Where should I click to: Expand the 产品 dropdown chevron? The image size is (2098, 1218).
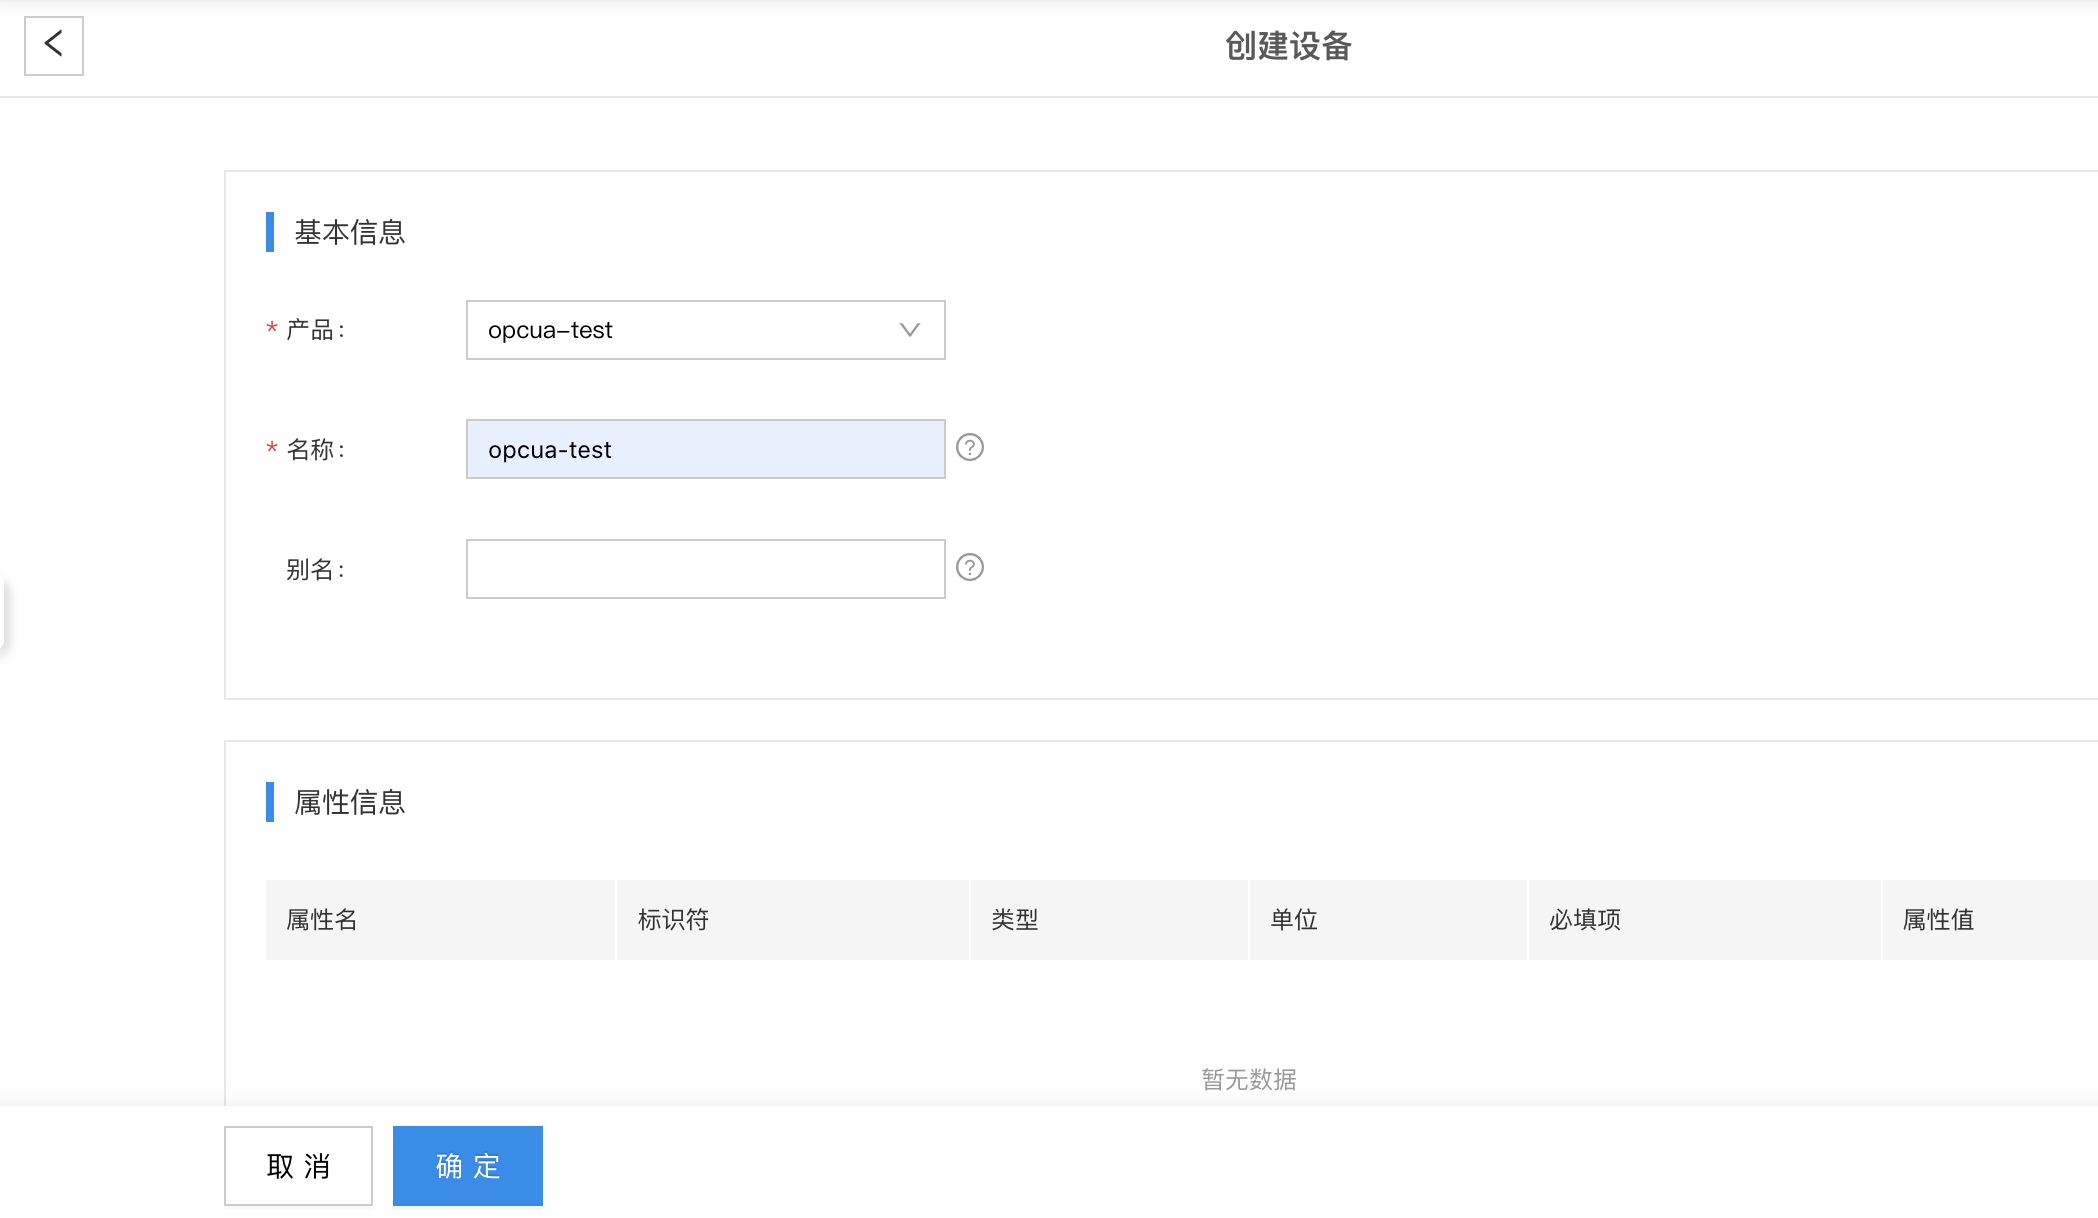coord(909,330)
